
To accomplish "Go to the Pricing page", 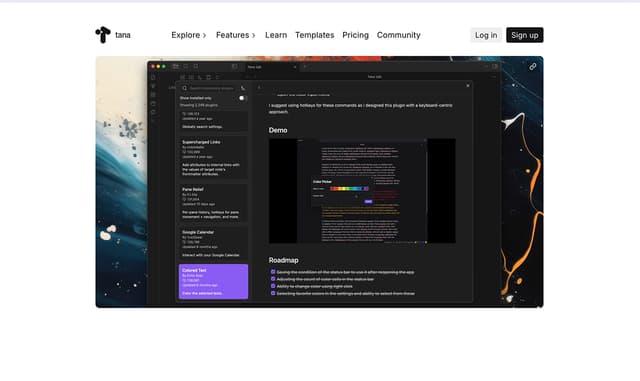I will (356, 35).
